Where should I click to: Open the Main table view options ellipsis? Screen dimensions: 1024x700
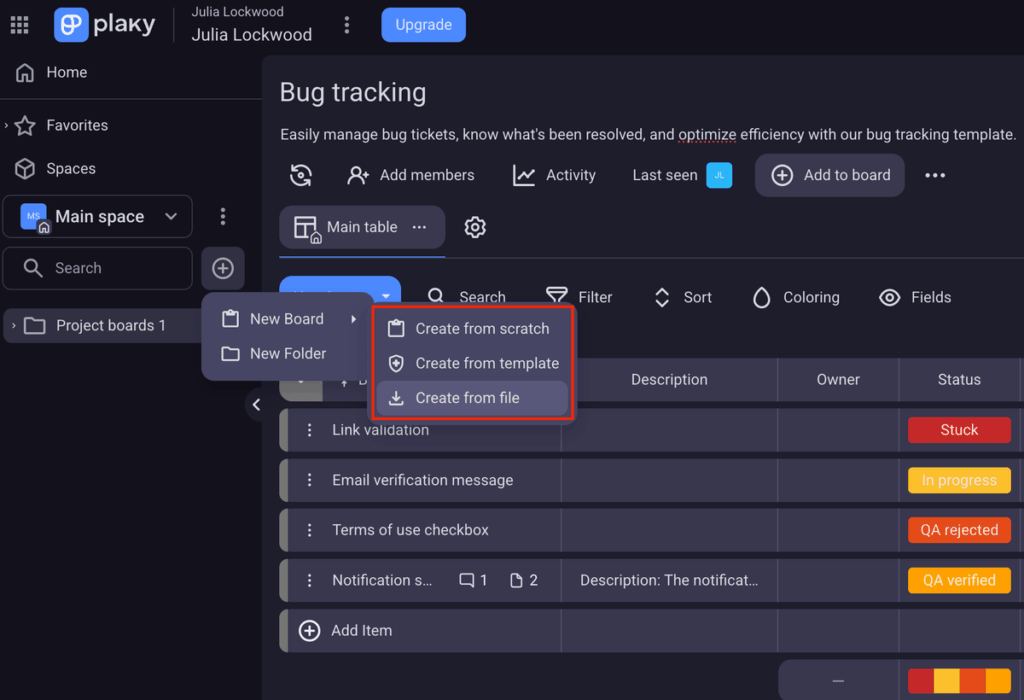point(420,227)
